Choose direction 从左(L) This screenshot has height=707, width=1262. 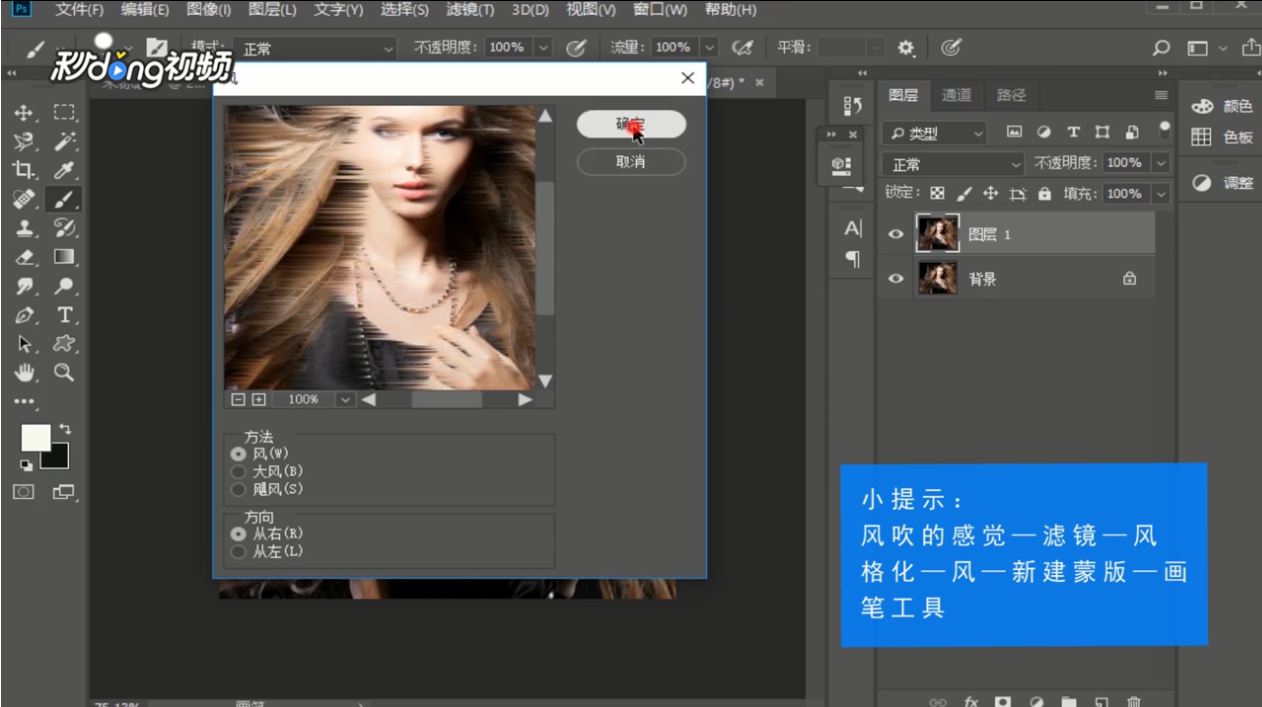pyautogui.click(x=238, y=551)
